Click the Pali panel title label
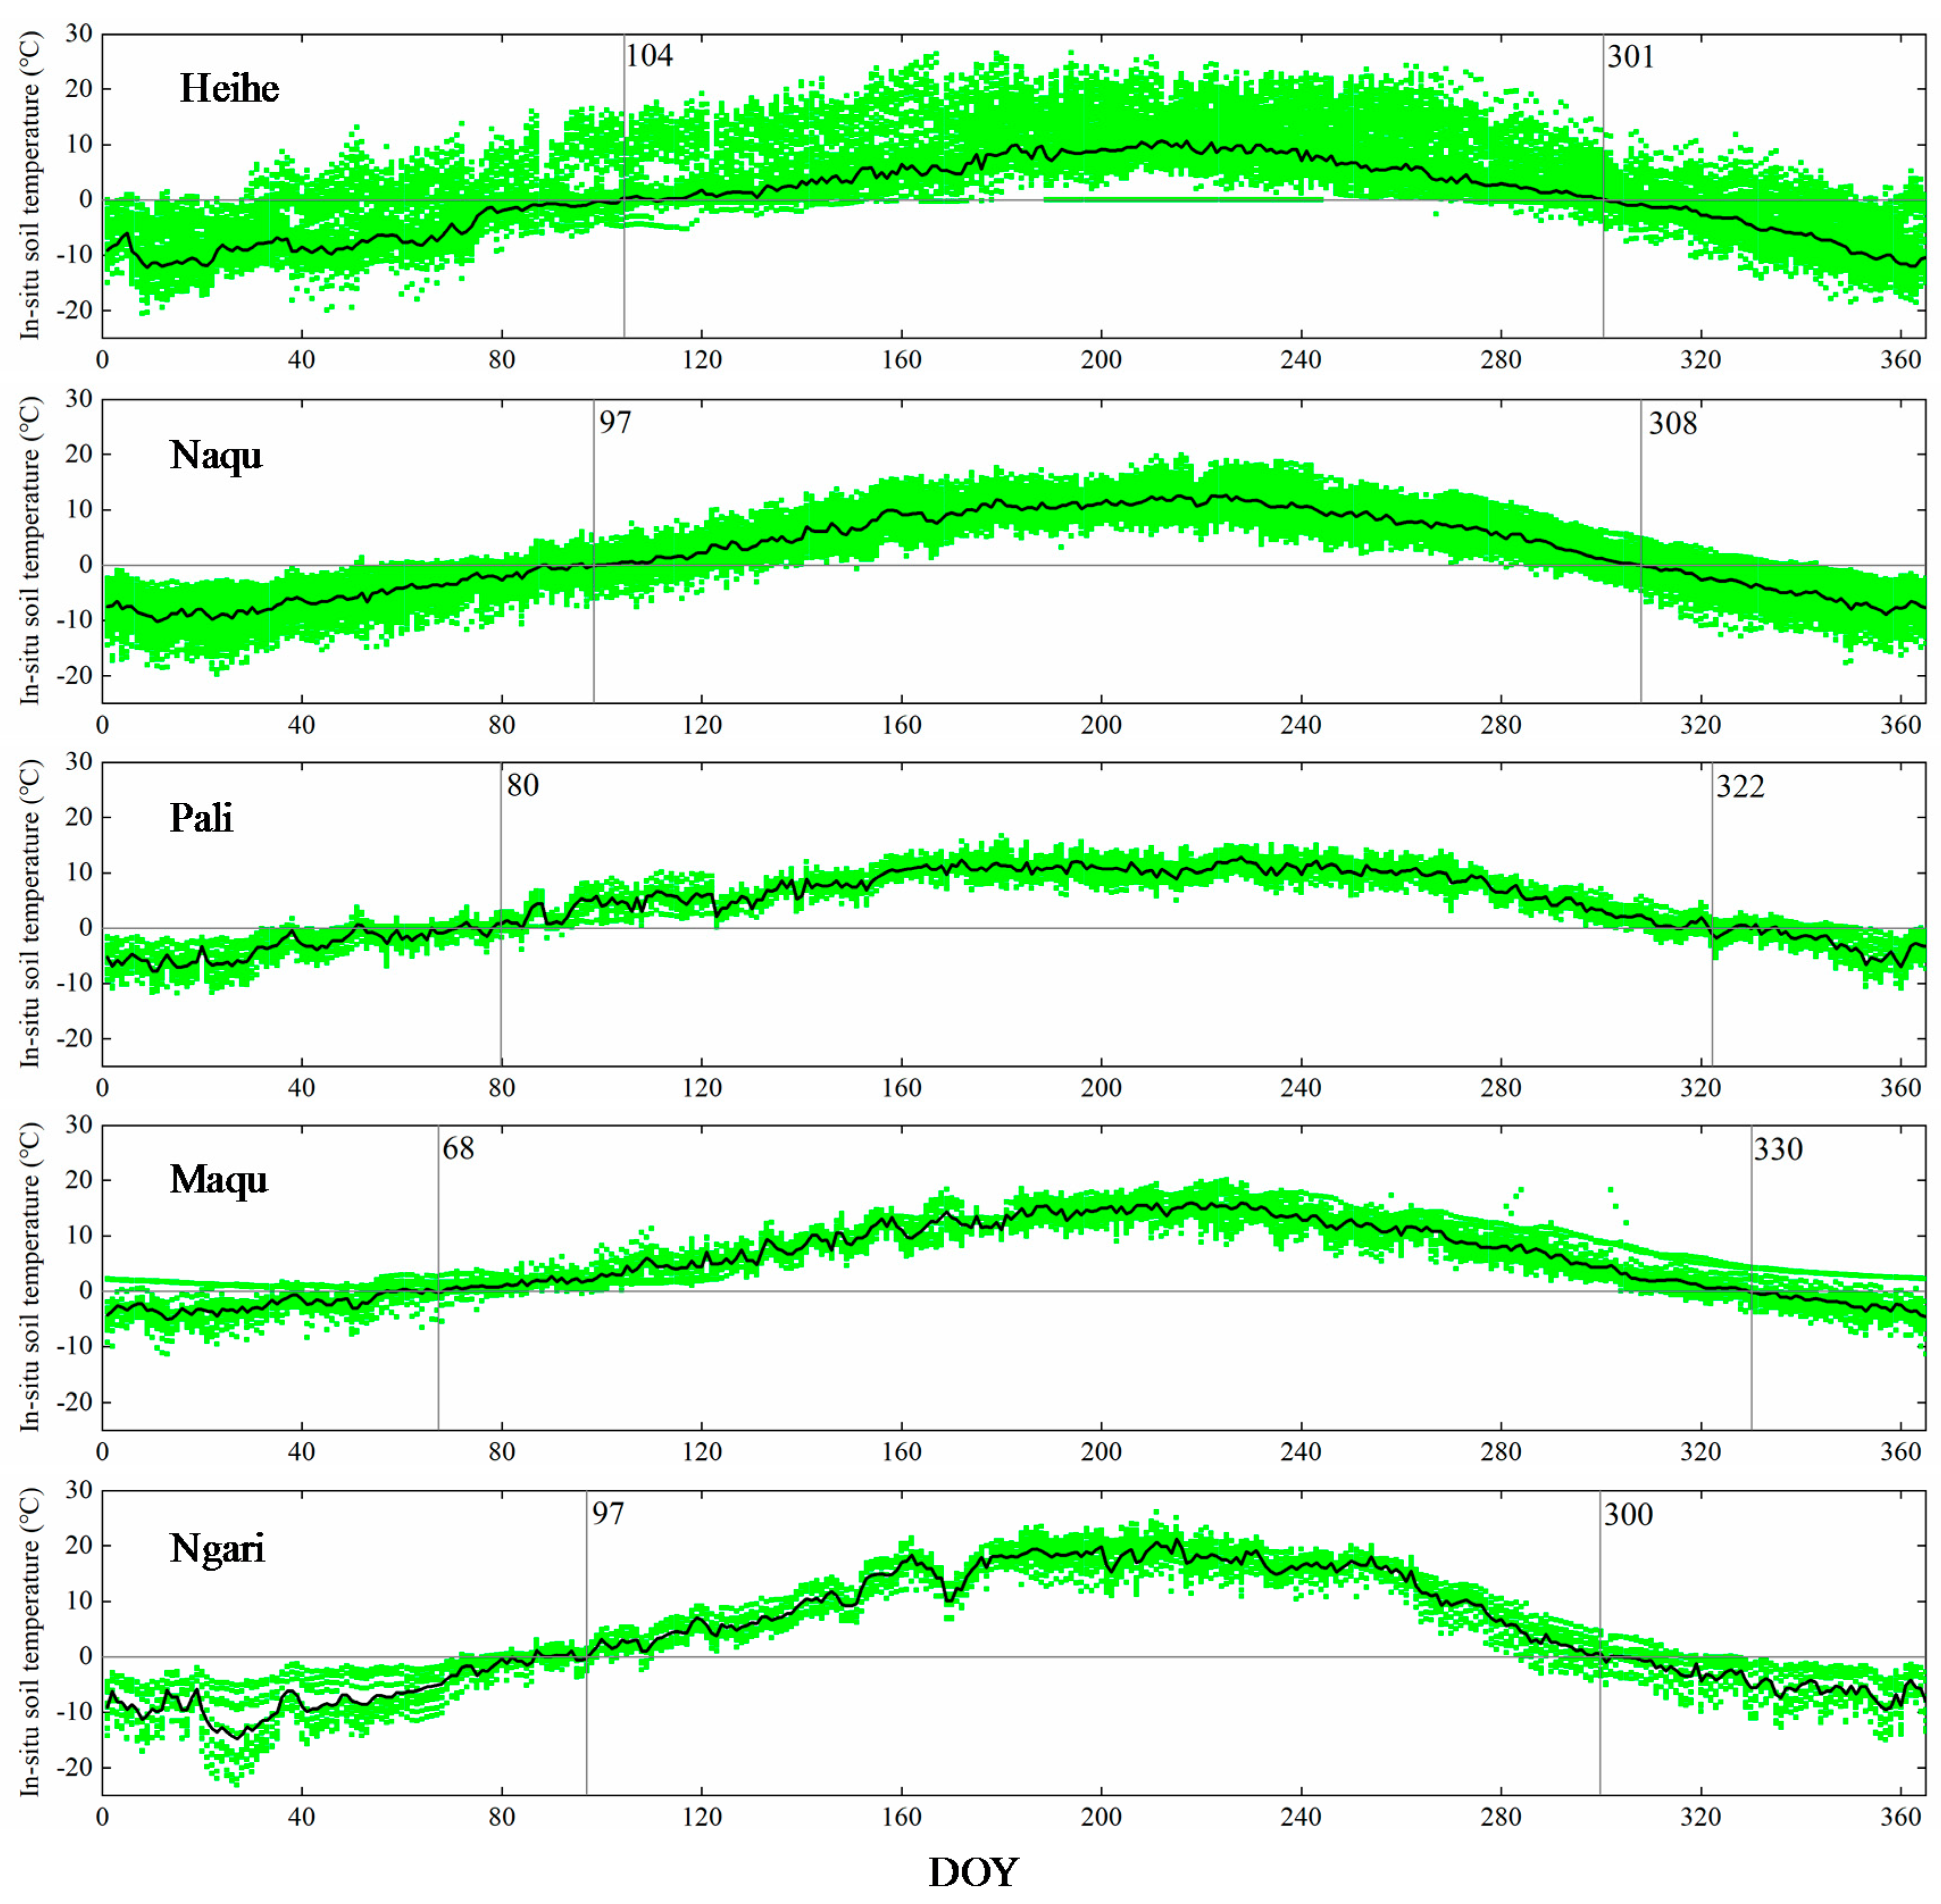Screen dimensions: 1941x1904 click(x=201, y=818)
